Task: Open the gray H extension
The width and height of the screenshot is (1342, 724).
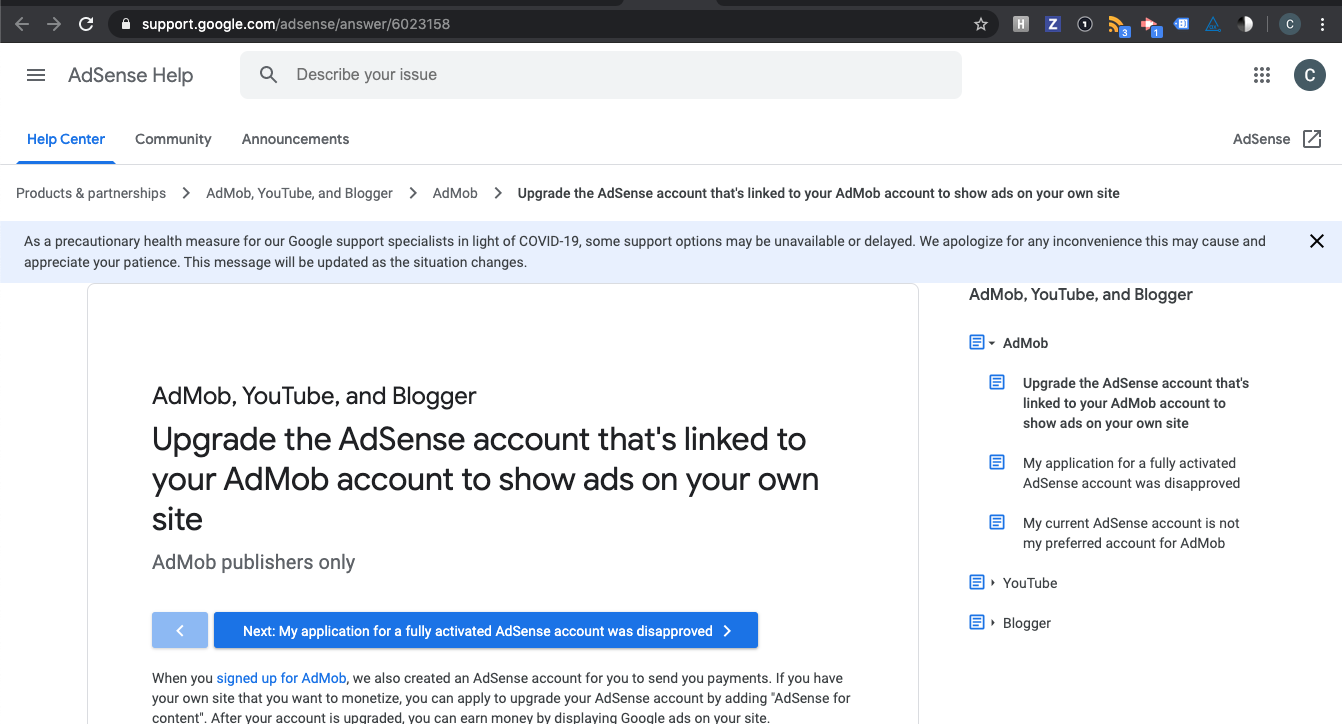Action: [1021, 24]
